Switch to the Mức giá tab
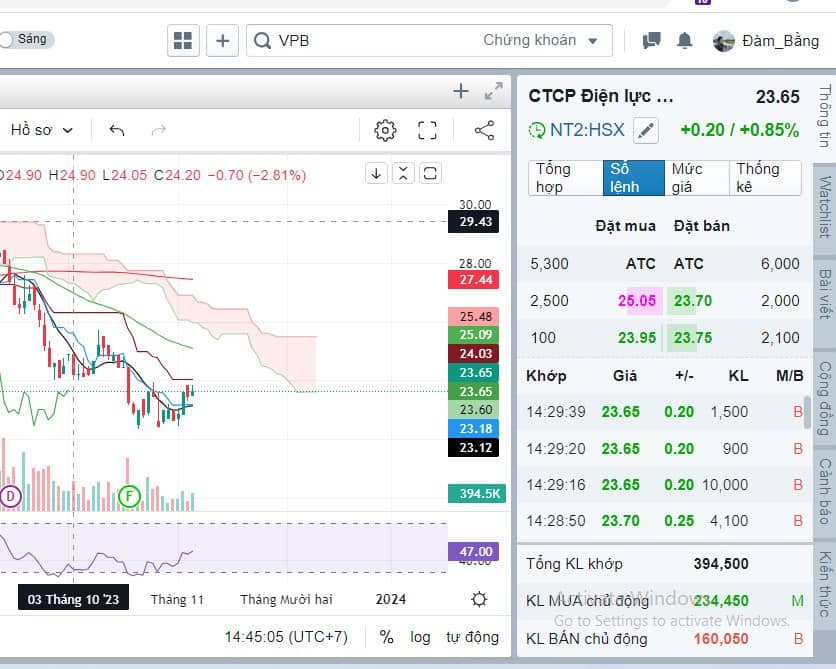This screenshot has height=669, width=836. tap(696, 178)
